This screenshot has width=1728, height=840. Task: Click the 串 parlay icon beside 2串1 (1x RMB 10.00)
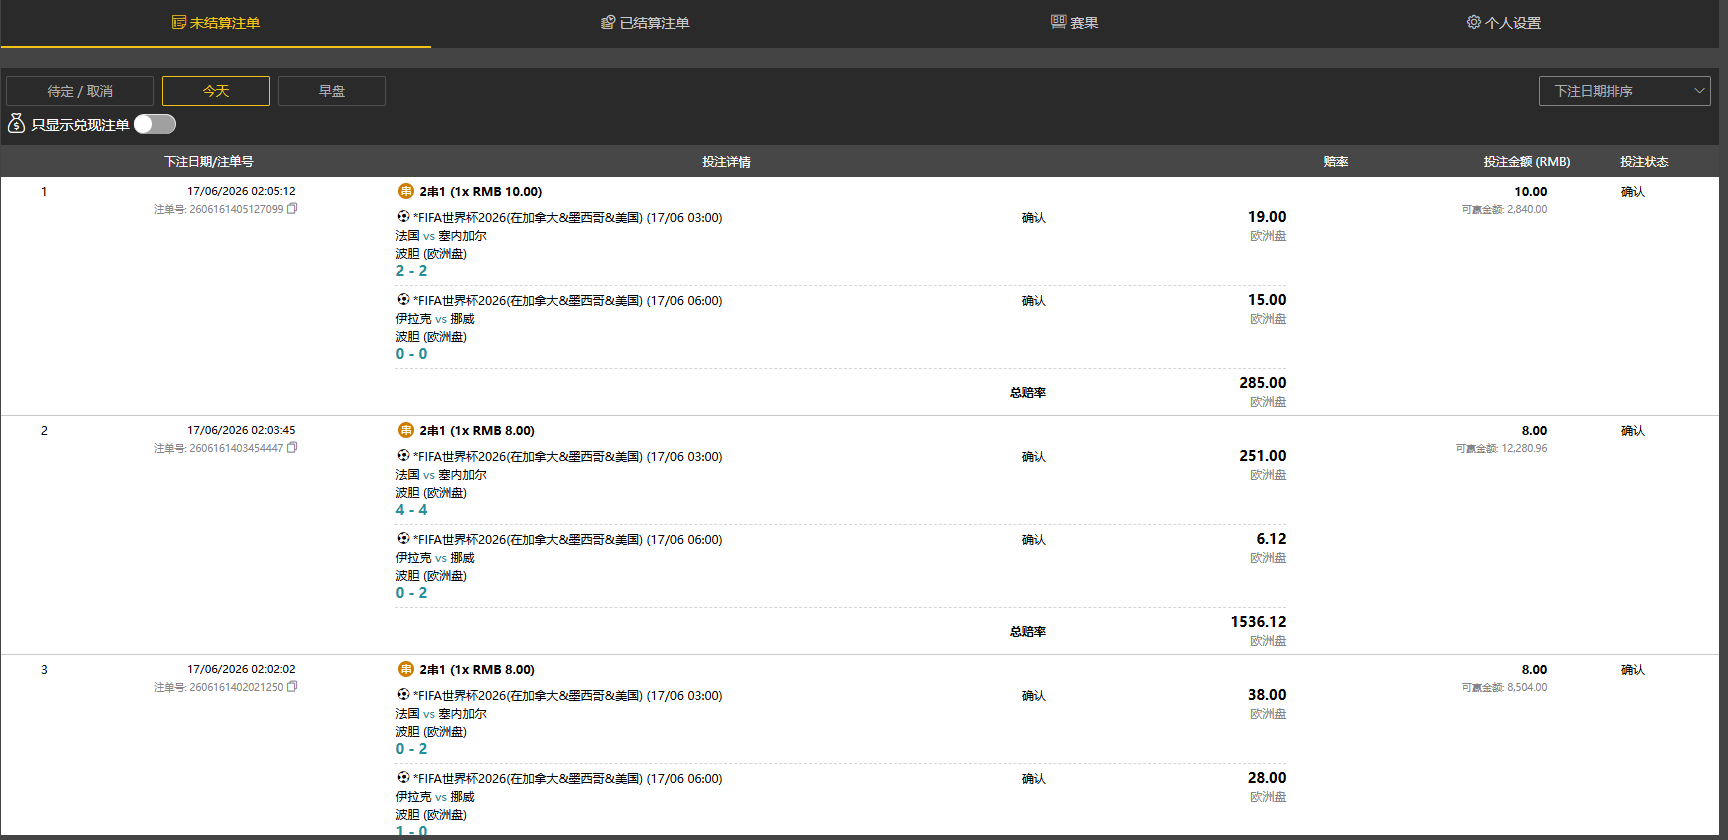coord(406,191)
